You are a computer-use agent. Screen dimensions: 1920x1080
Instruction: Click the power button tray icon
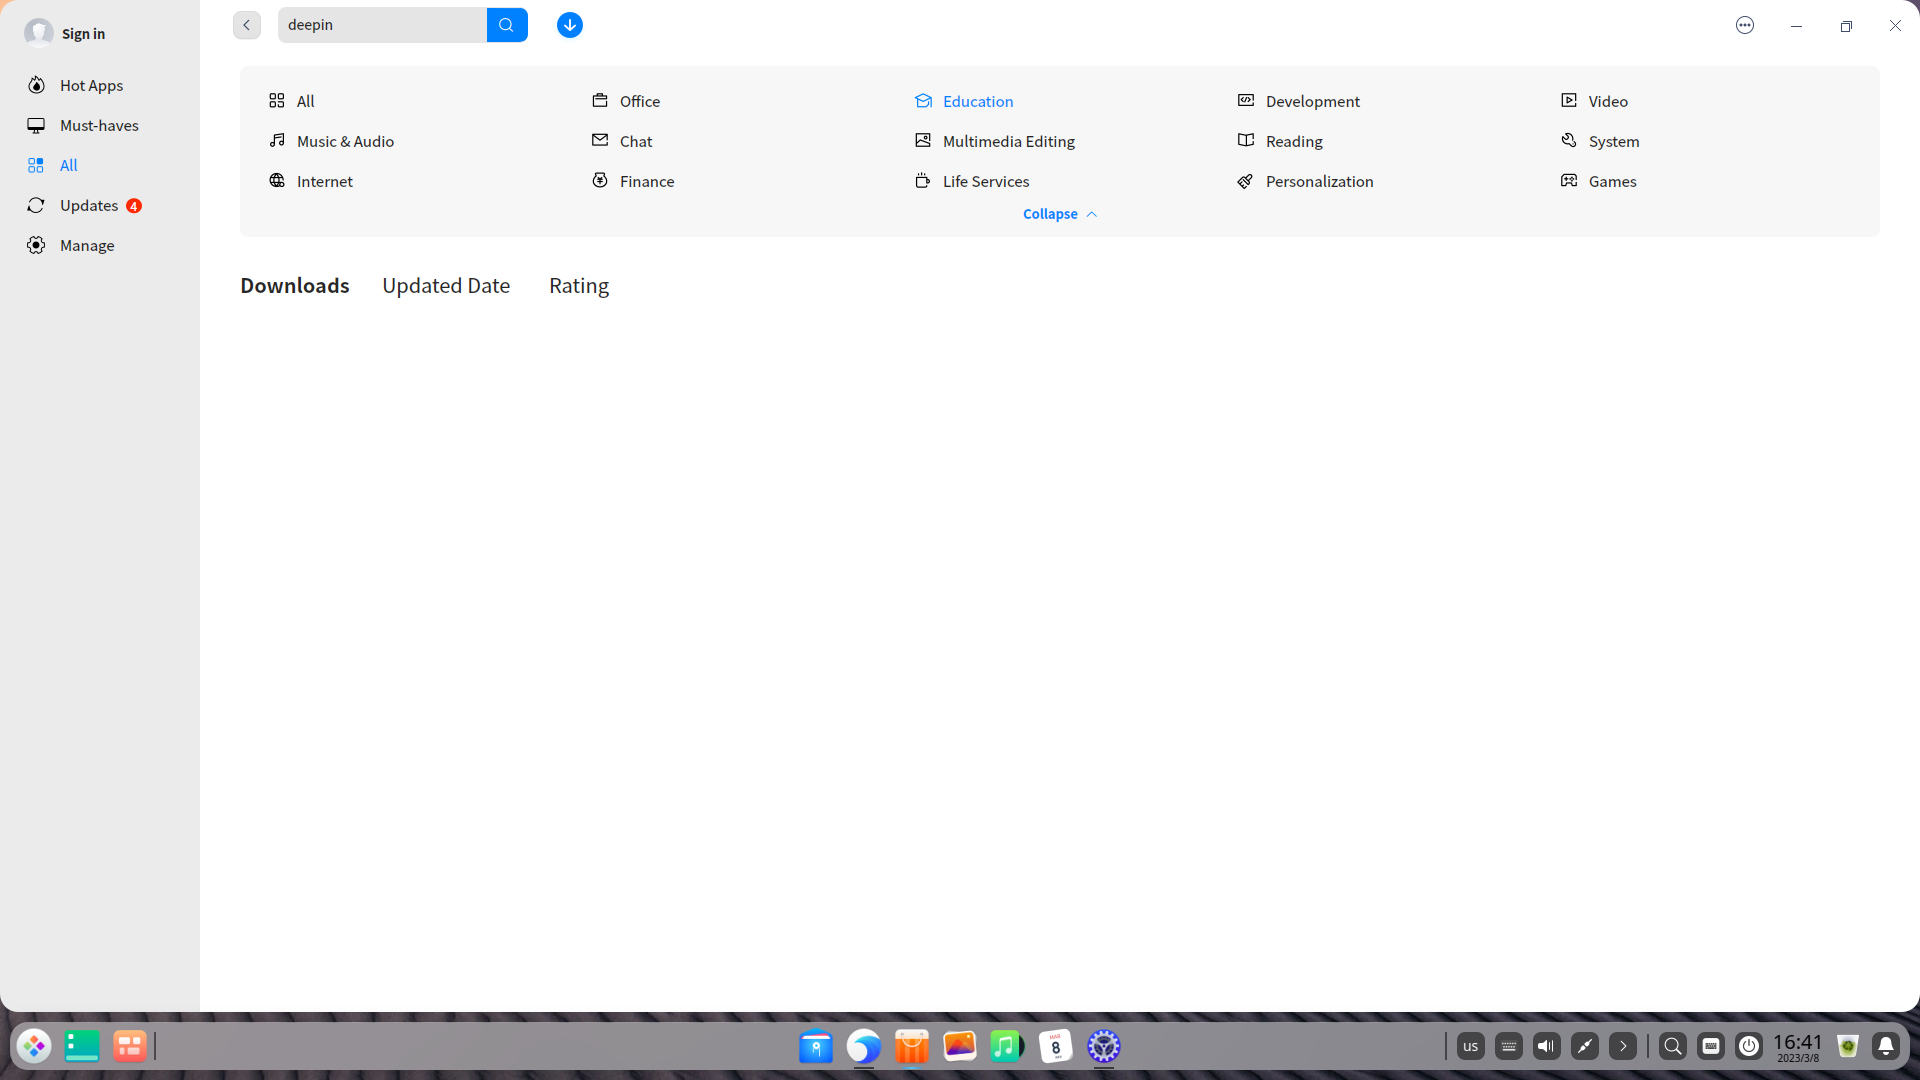click(1749, 1046)
